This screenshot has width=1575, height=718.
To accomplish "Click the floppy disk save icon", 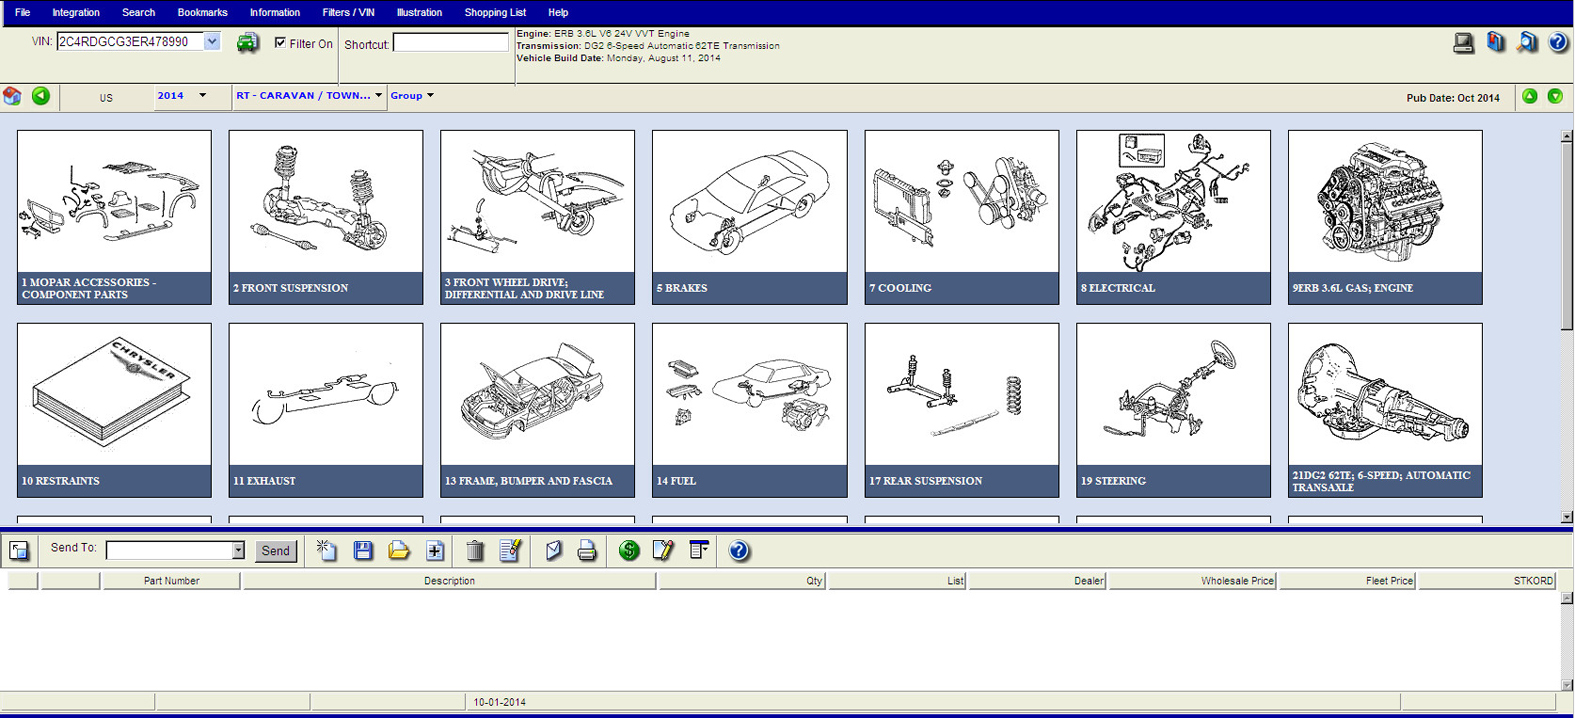I will coord(363,550).
